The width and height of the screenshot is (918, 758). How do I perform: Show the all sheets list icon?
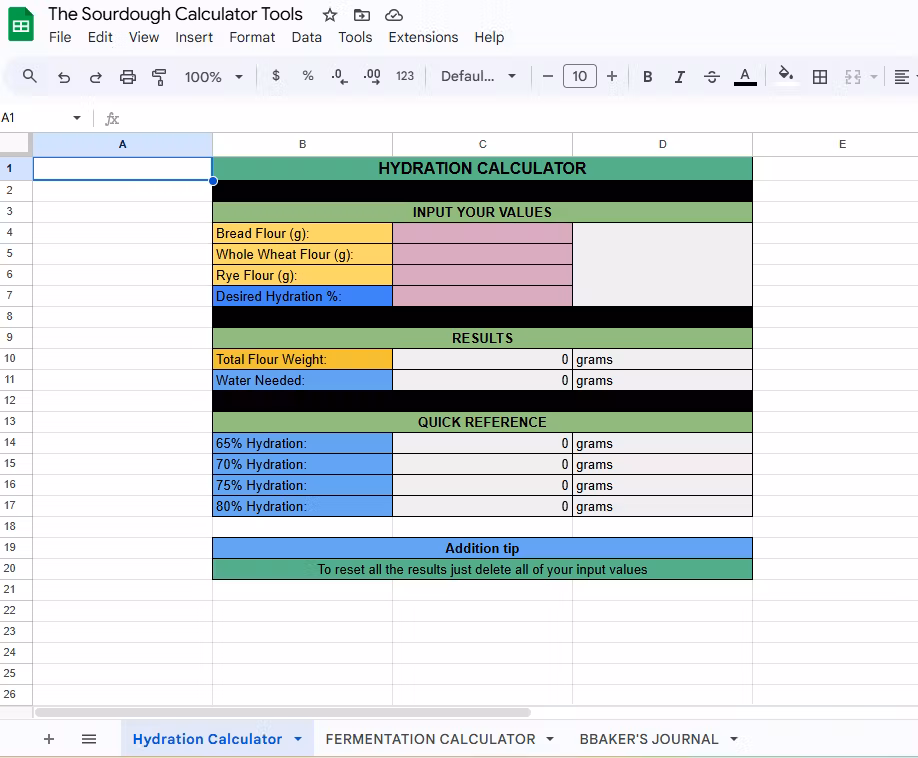click(89, 739)
